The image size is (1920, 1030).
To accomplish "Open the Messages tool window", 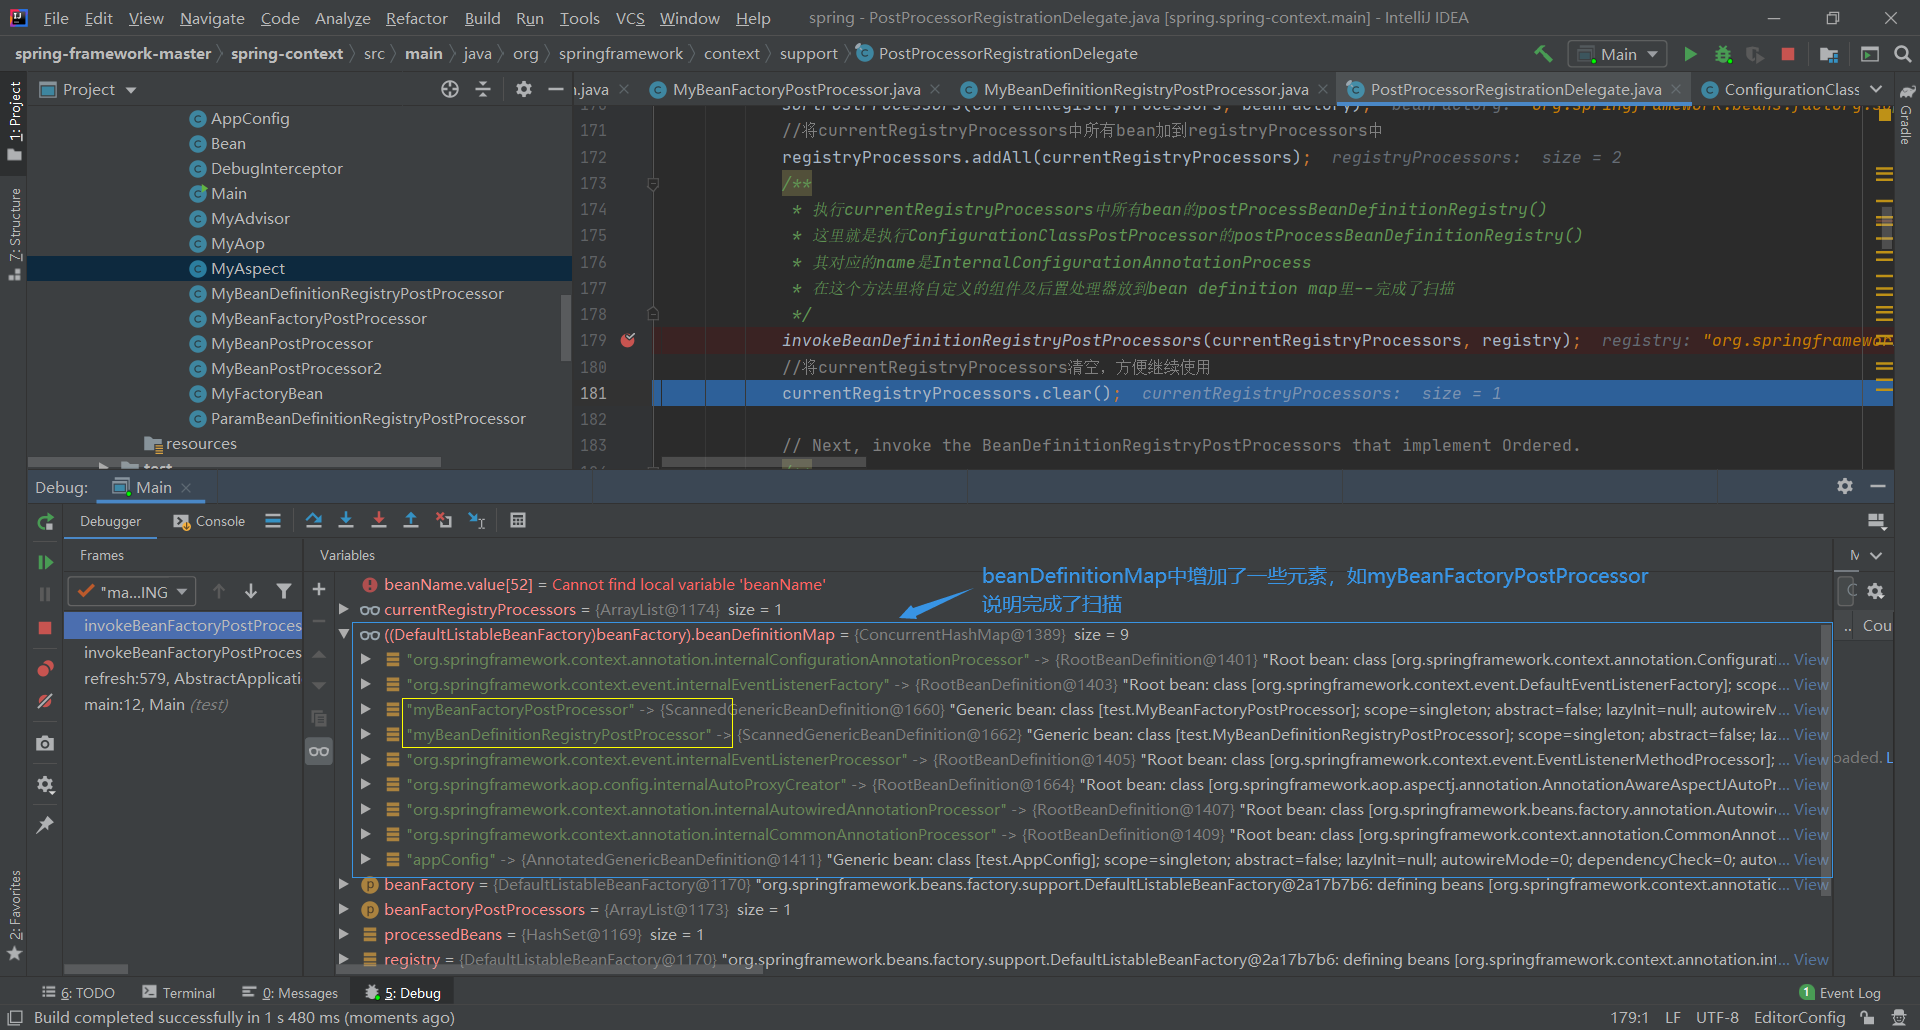I will [x=290, y=993].
